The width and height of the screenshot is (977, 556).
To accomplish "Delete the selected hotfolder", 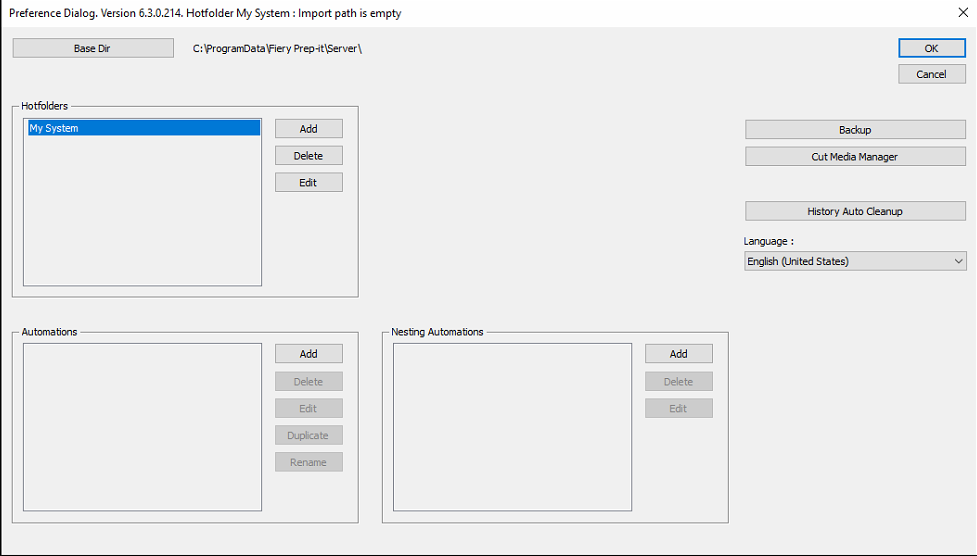I will 308,156.
